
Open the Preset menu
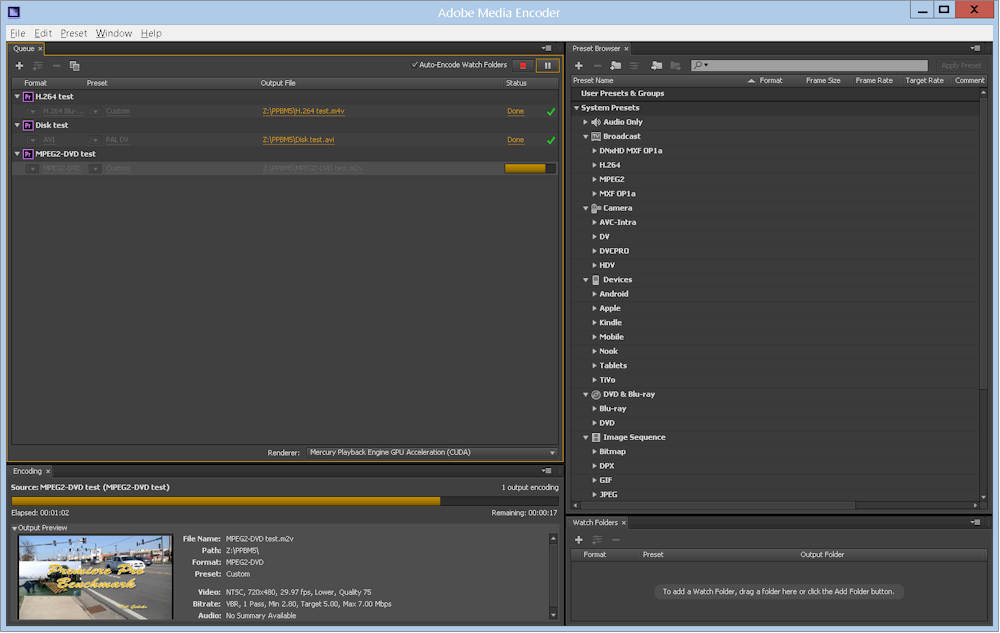(73, 33)
